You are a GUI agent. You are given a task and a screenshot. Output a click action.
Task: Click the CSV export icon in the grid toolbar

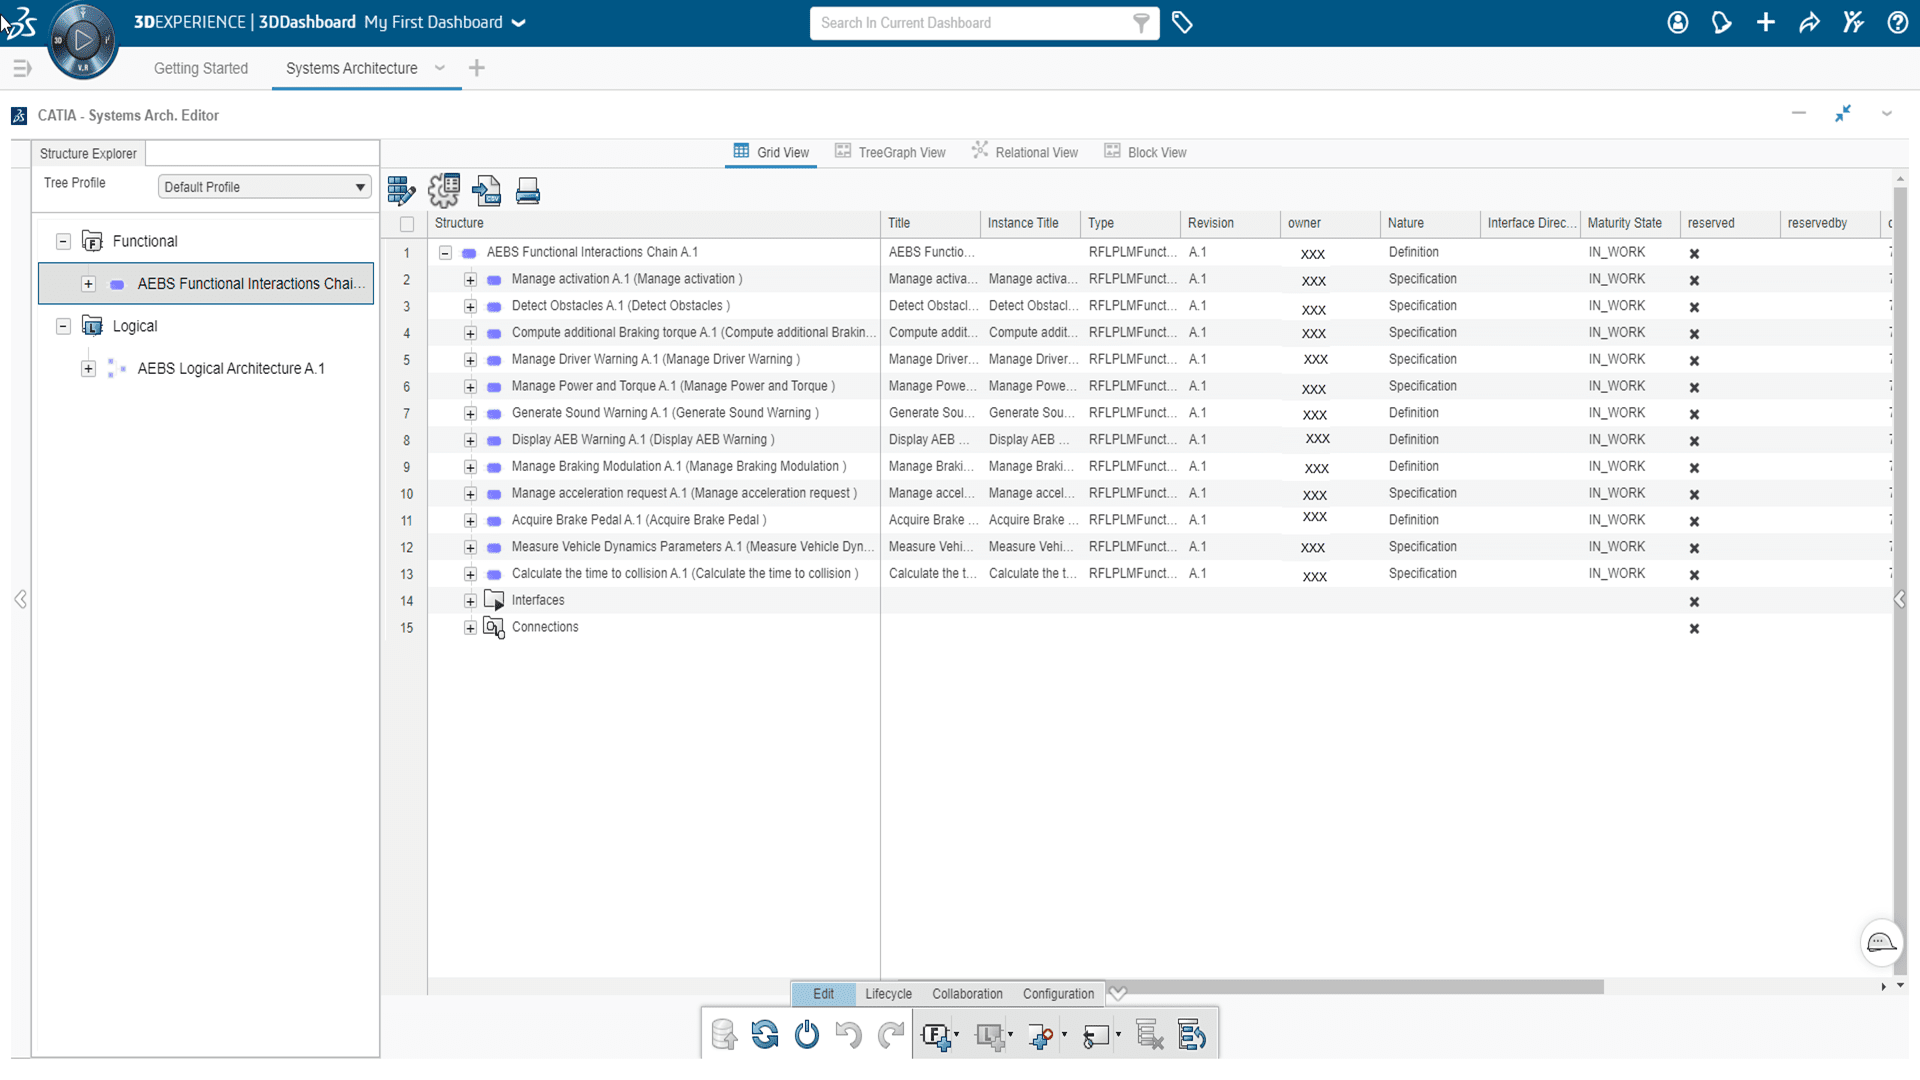click(487, 190)
